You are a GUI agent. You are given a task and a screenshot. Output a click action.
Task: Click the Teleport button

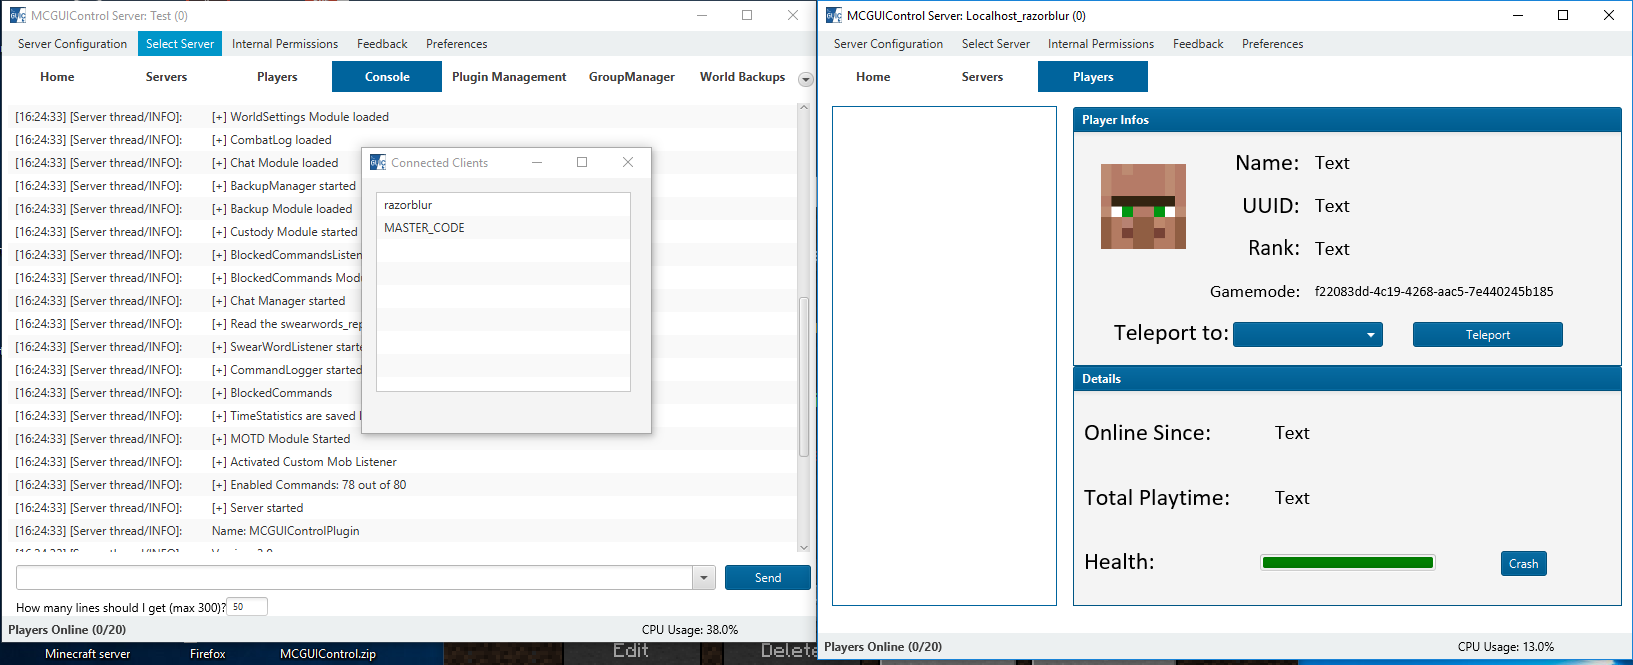point(1487,335)
